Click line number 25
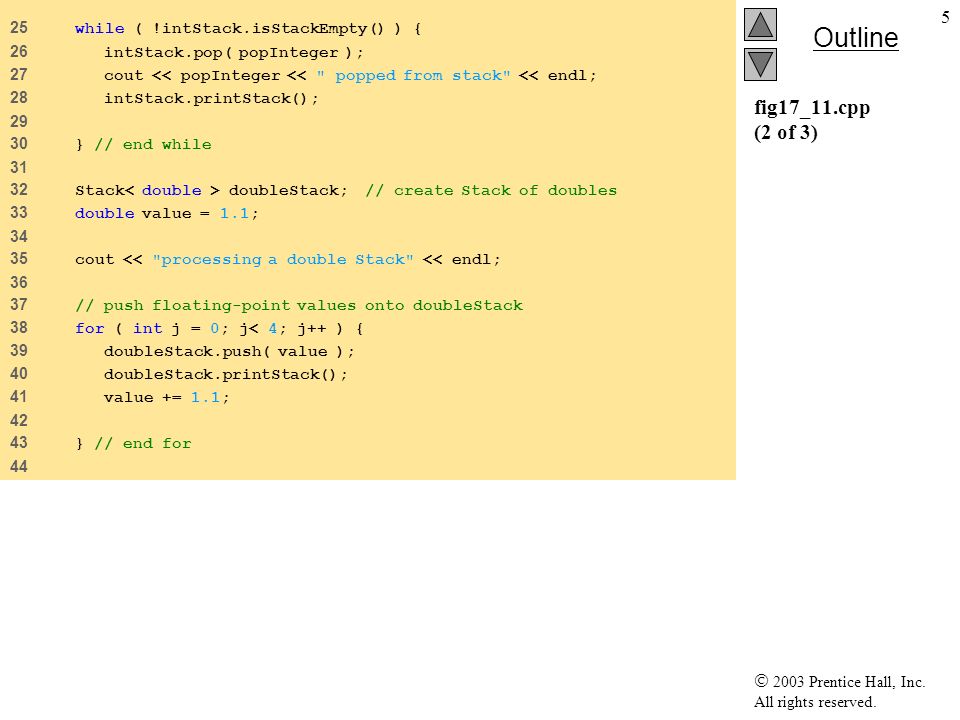This screenshot has width=960, height=720. tap(19, 28)
